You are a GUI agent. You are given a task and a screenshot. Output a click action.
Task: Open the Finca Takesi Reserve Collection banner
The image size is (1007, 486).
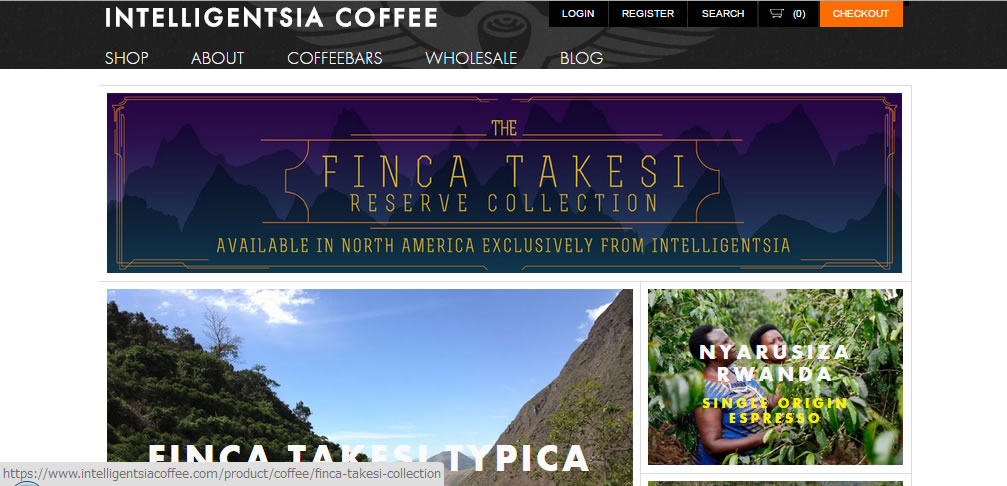point(504,183)
